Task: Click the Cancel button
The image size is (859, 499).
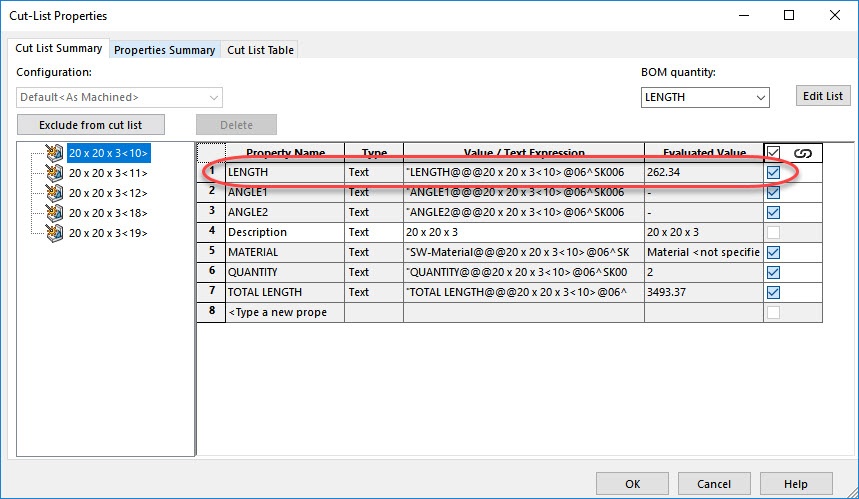Action: (x=714, y=484)
